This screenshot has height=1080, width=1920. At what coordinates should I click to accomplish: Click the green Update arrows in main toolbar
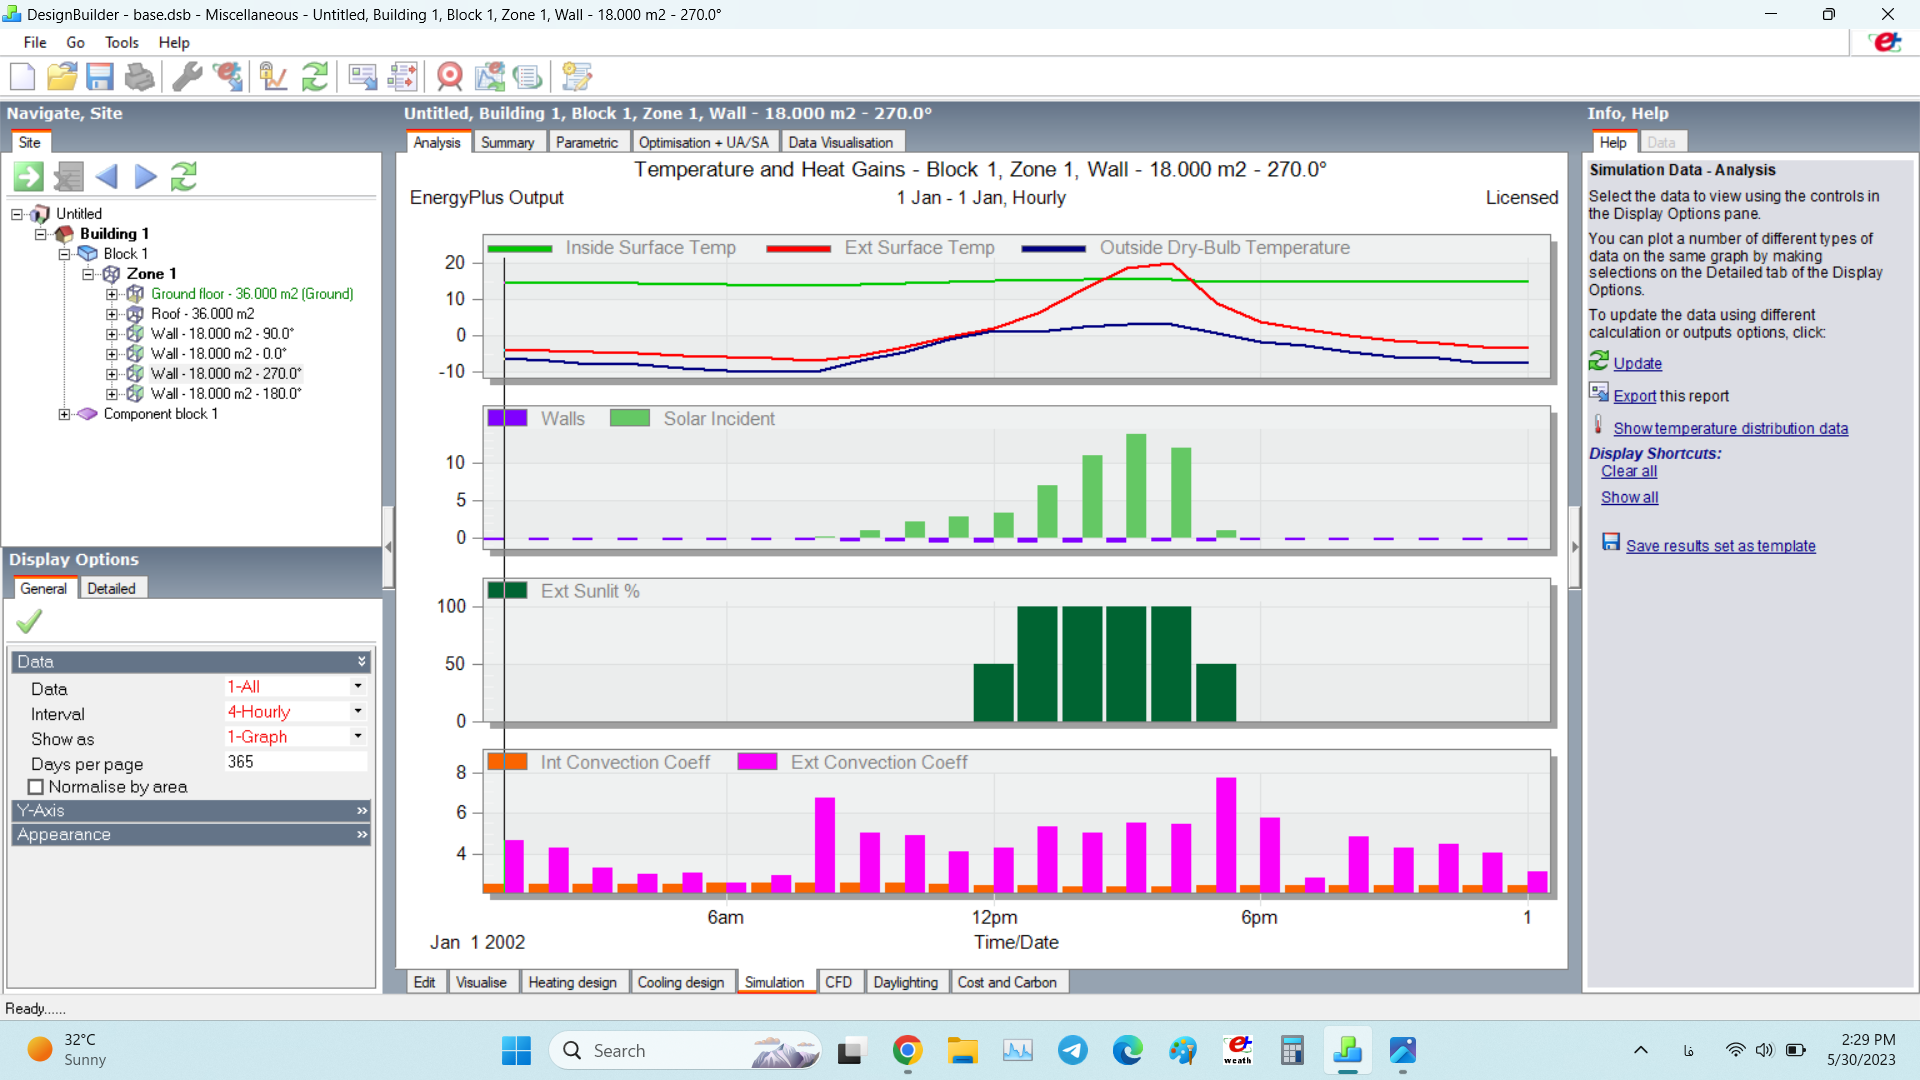point(315,77)
